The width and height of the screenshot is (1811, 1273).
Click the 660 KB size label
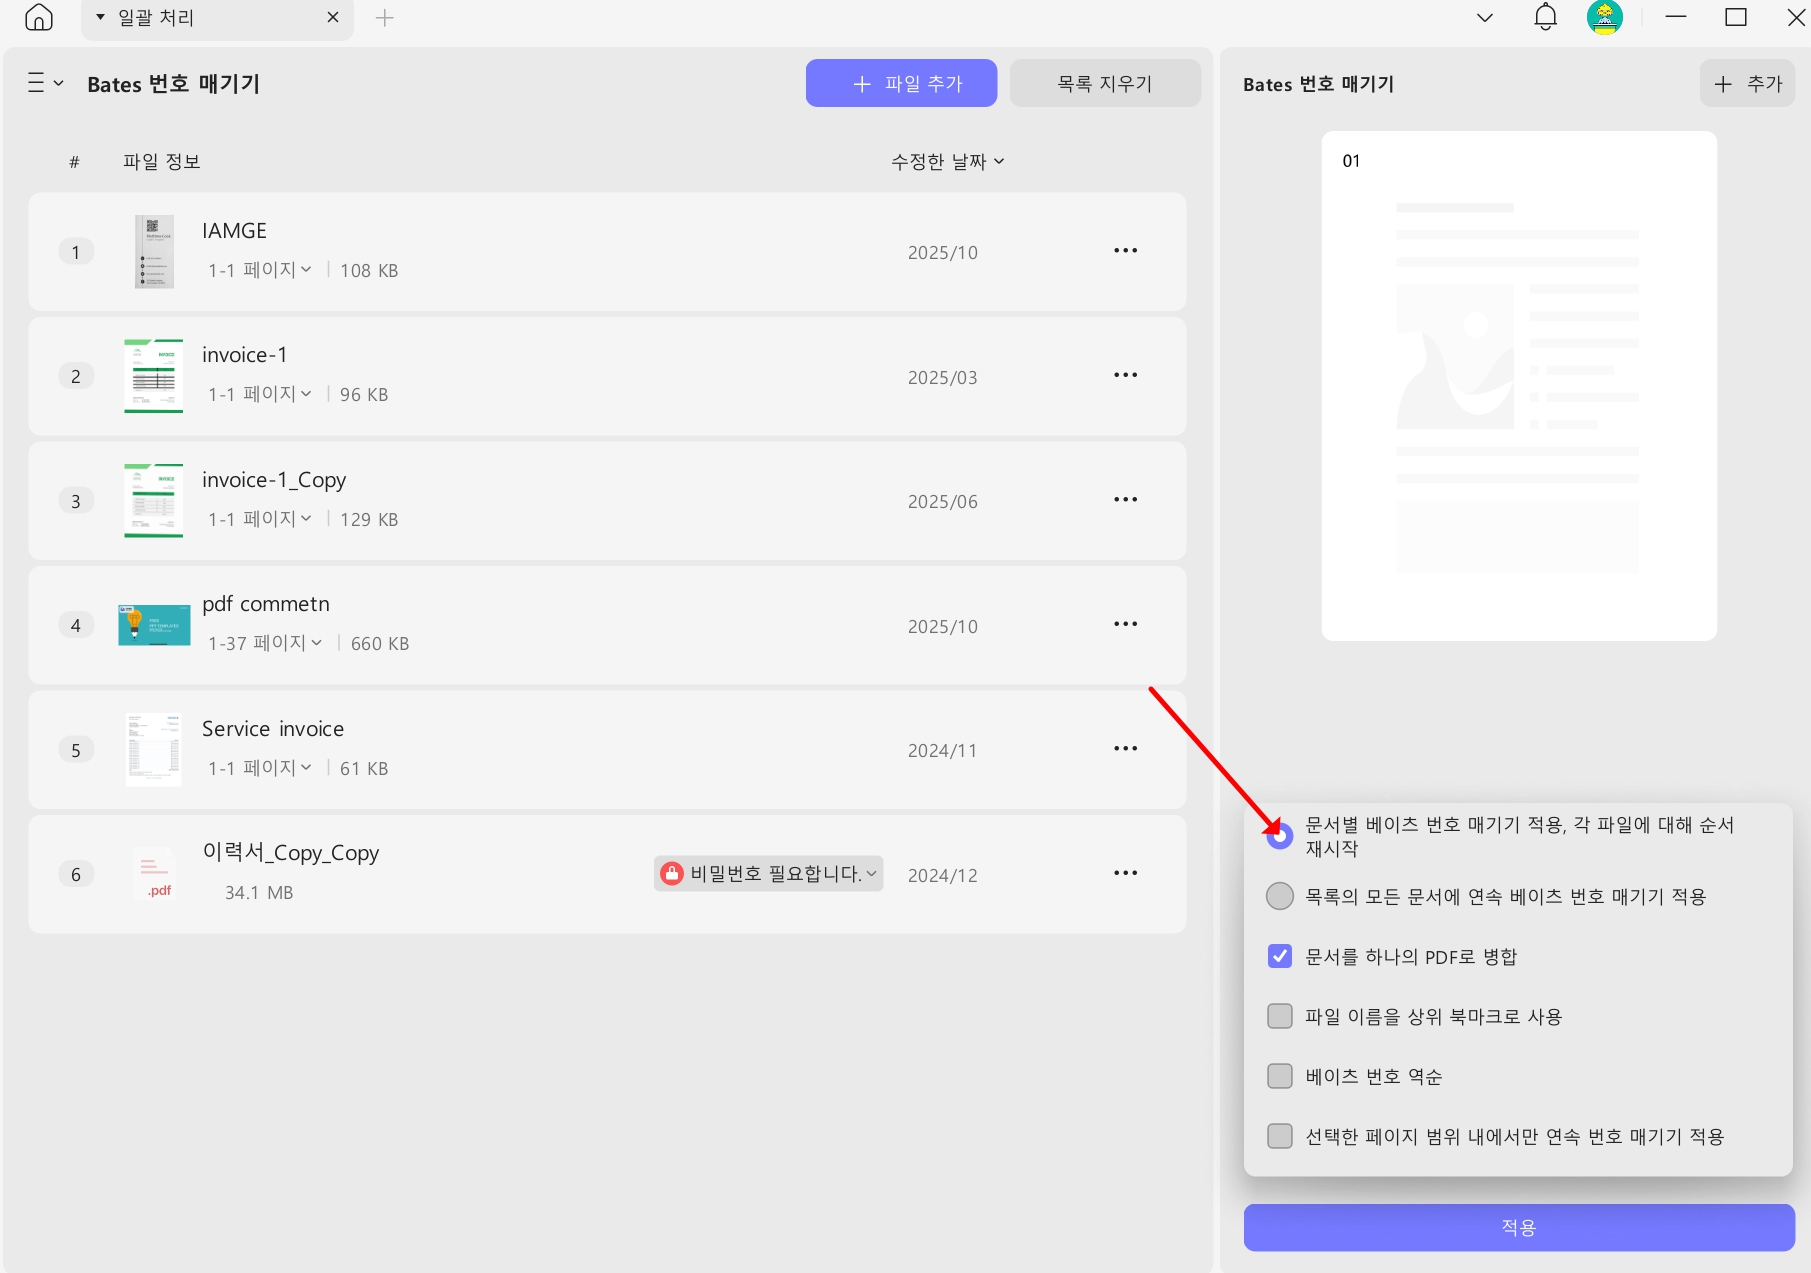tap(380, 644)
